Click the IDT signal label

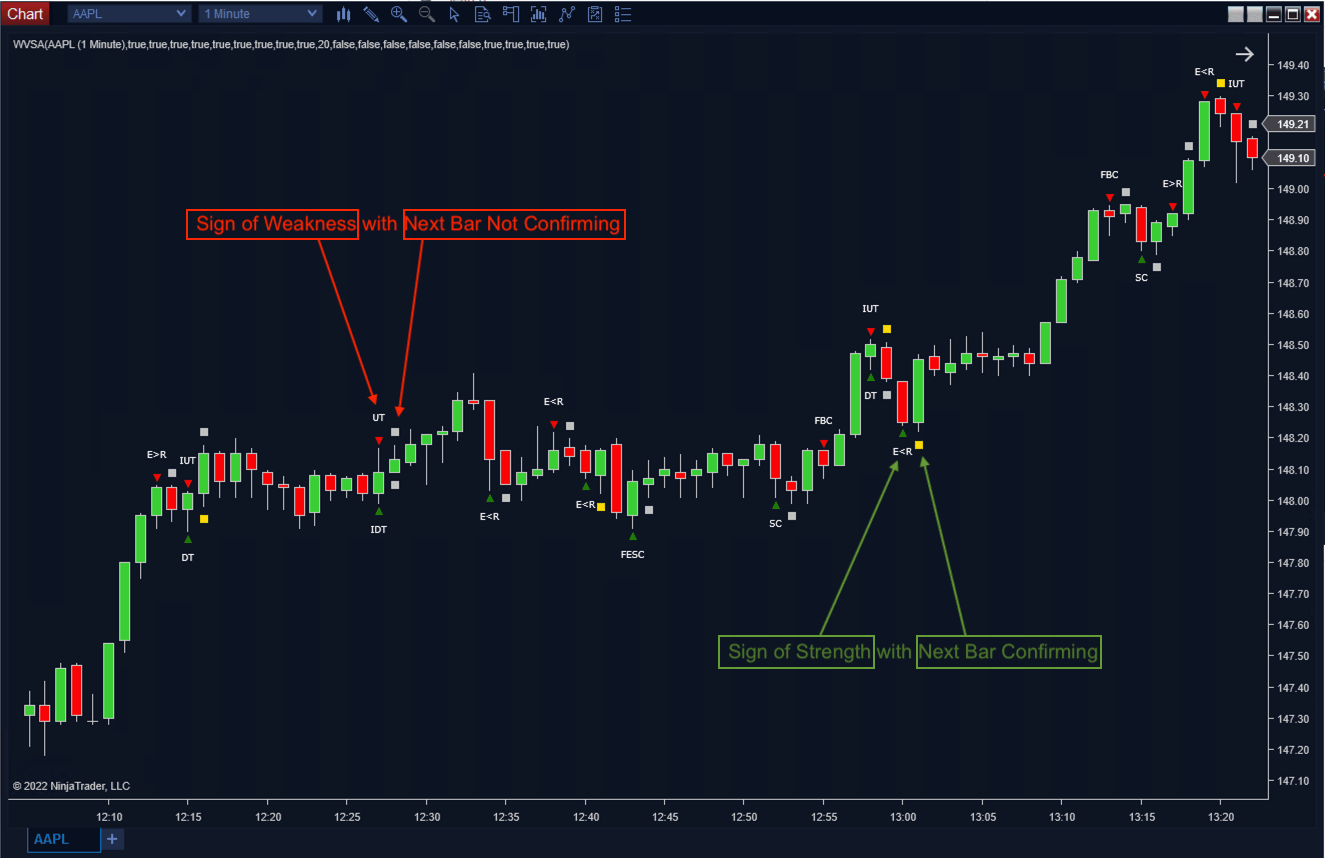click(x=378, y=529)
